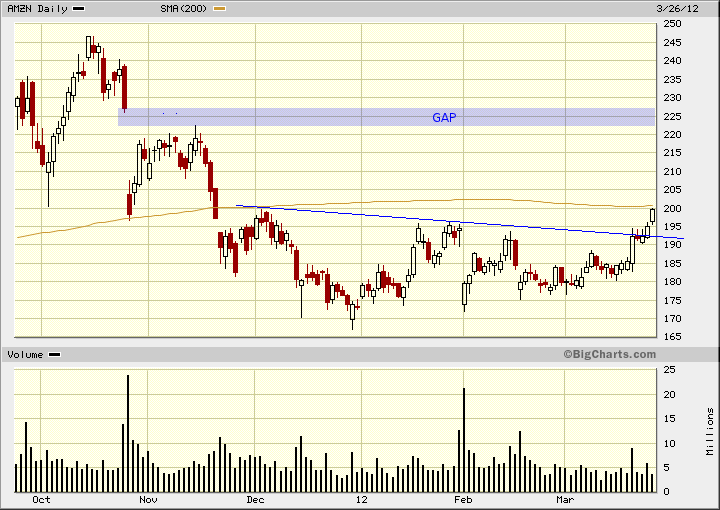Click the black legend swatch beside AMZN Daily
This screenshot has height=510, width=720.
coord(79,9)
